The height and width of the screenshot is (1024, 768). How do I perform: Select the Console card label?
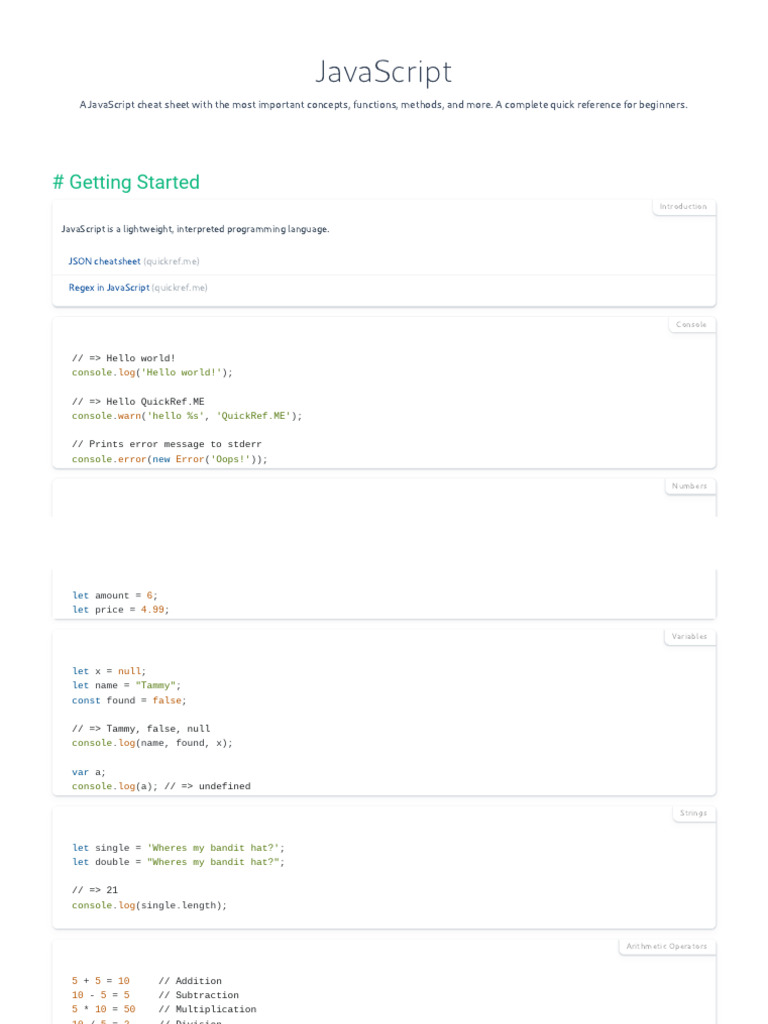pos(691,325)
